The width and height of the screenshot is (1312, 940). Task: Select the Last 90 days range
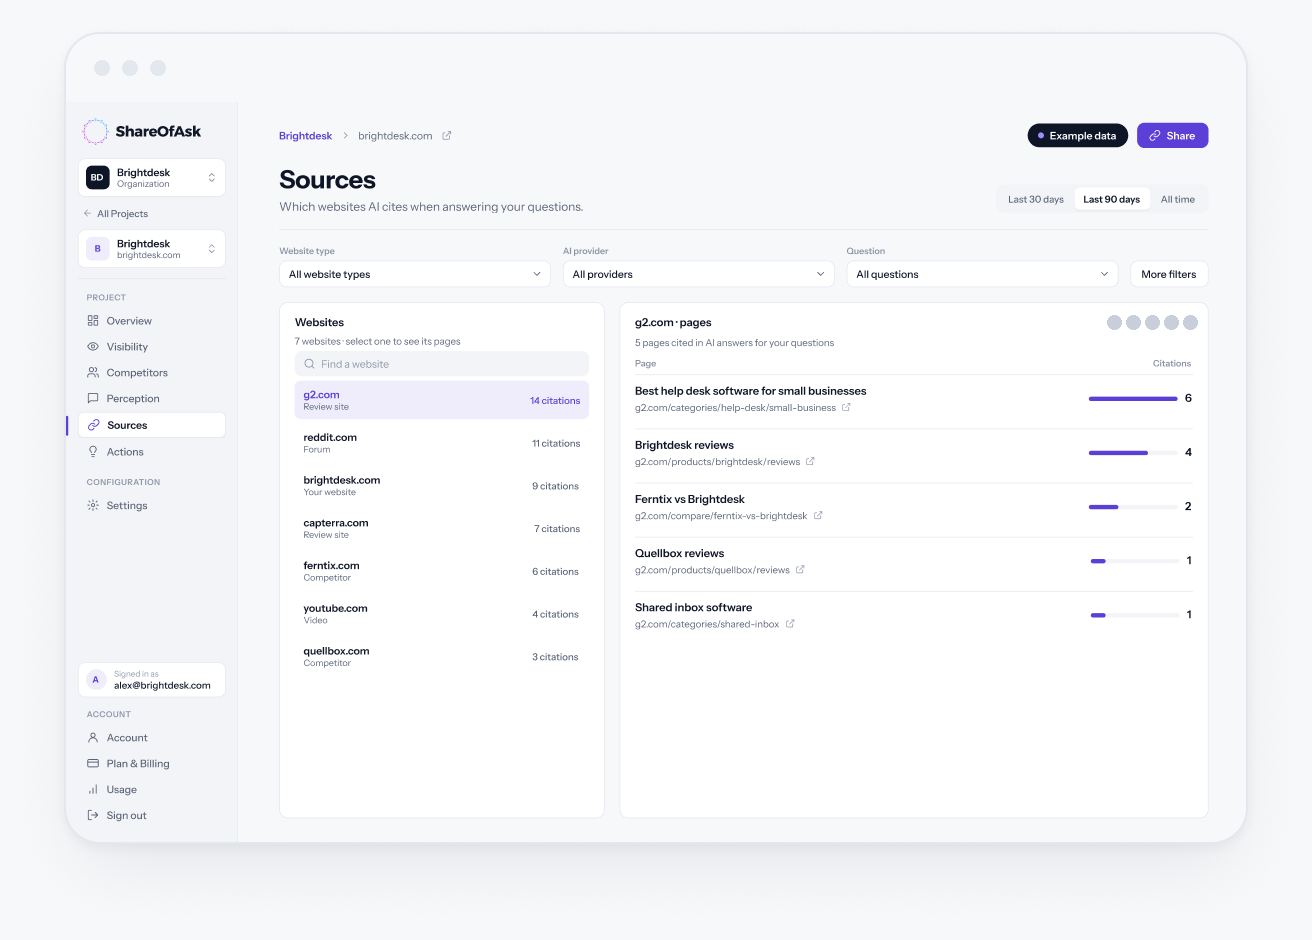pos(1111,199)
